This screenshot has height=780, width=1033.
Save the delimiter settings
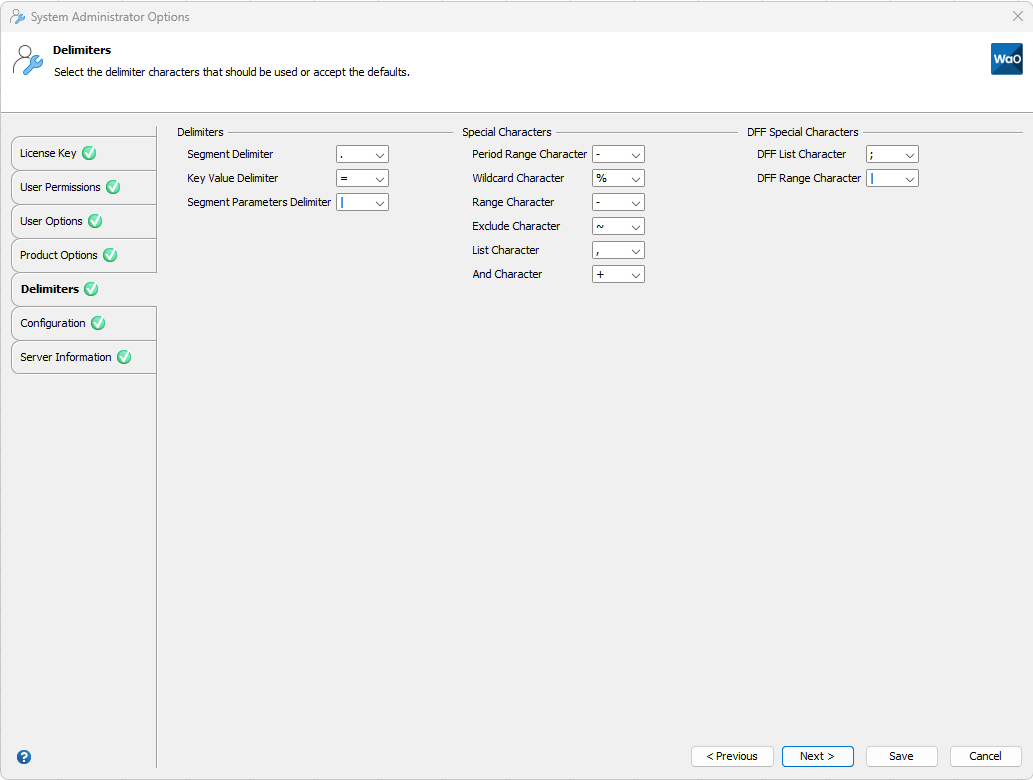click(901, 756)
